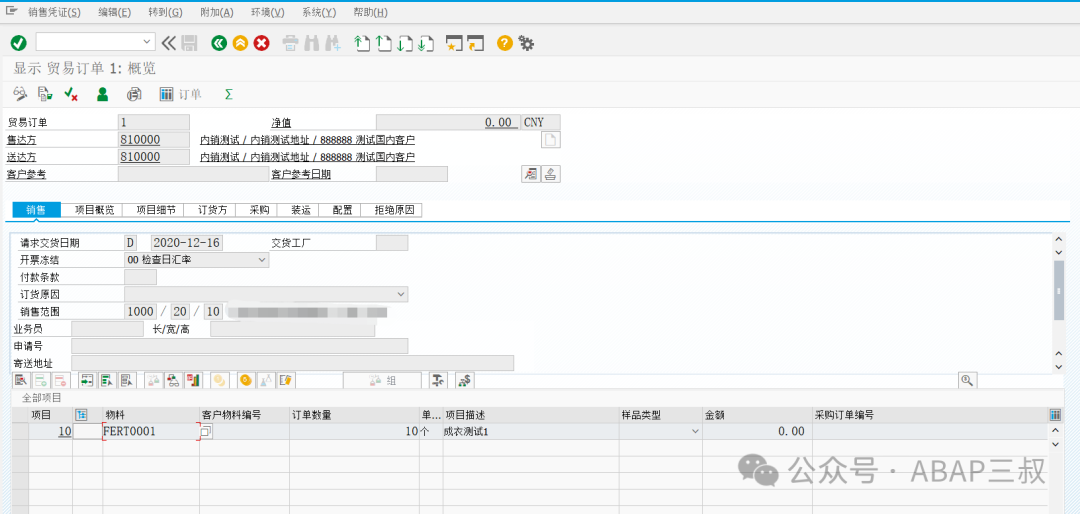Click the 付款条款 input field

[141, 277]
